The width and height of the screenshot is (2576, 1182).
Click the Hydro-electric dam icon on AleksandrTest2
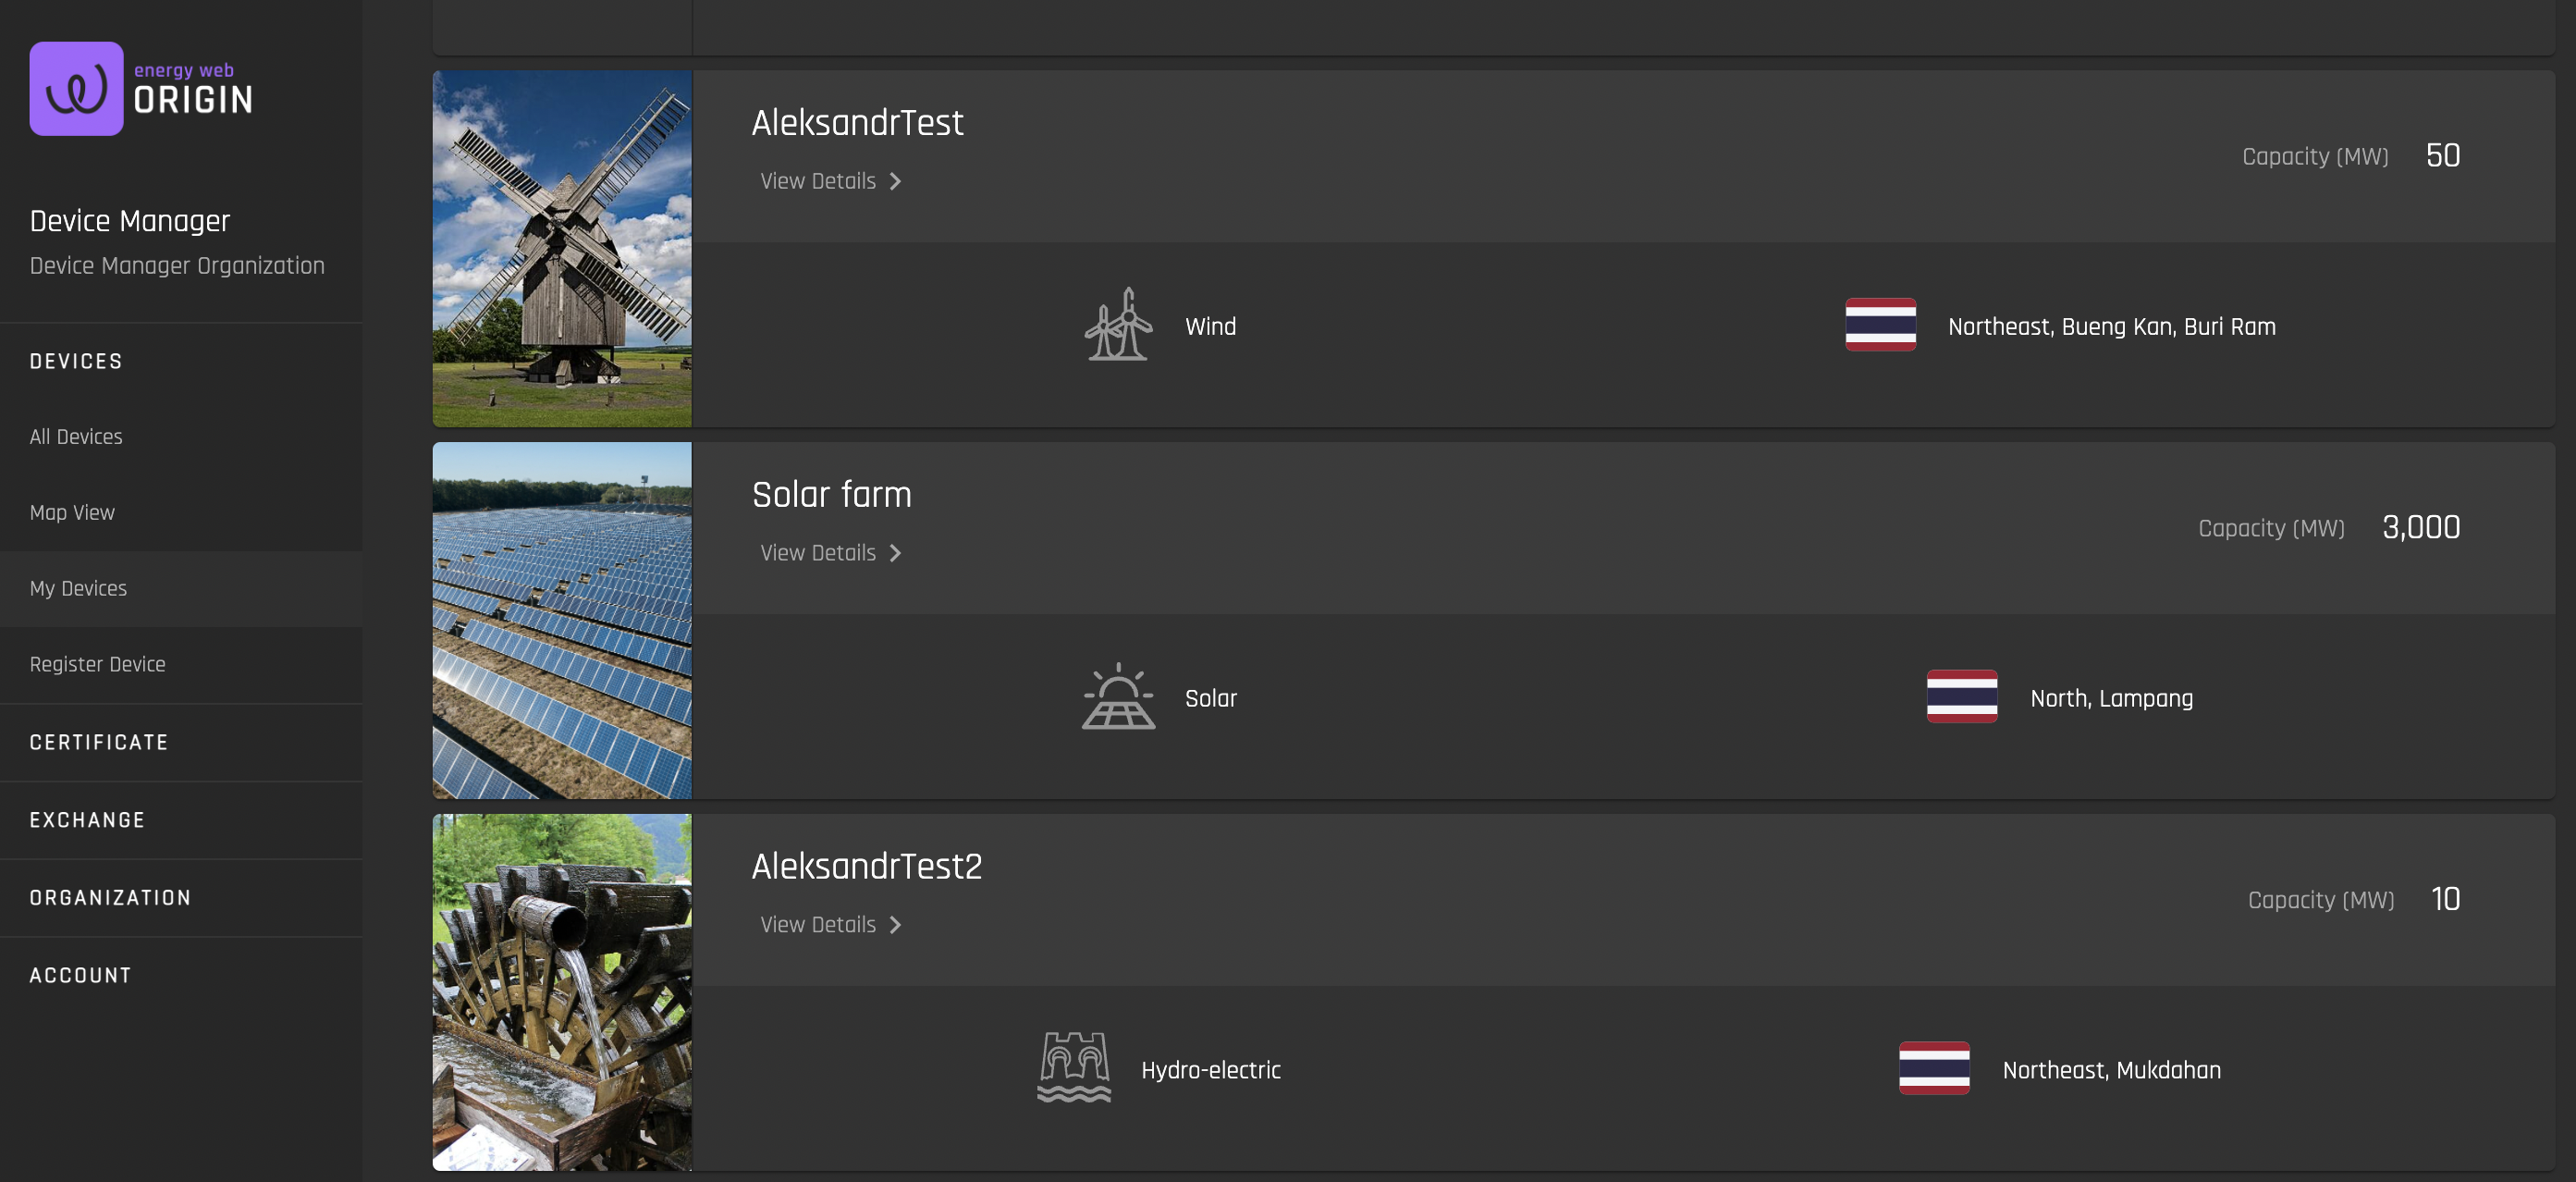tap(1074, 1067)
